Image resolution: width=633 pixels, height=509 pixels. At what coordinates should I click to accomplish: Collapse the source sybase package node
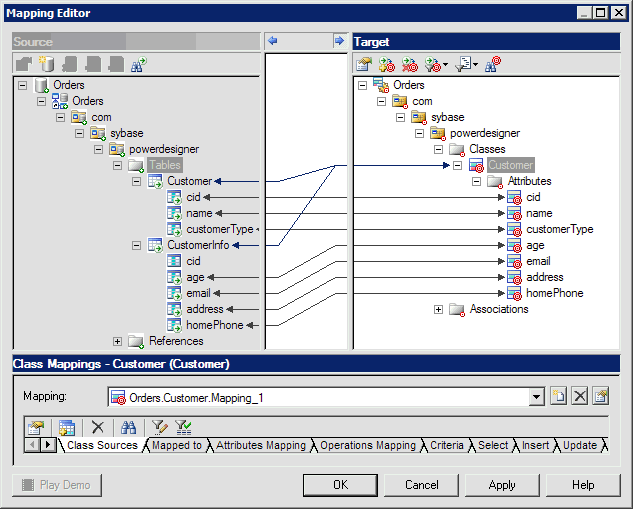(x=80, y=134)
